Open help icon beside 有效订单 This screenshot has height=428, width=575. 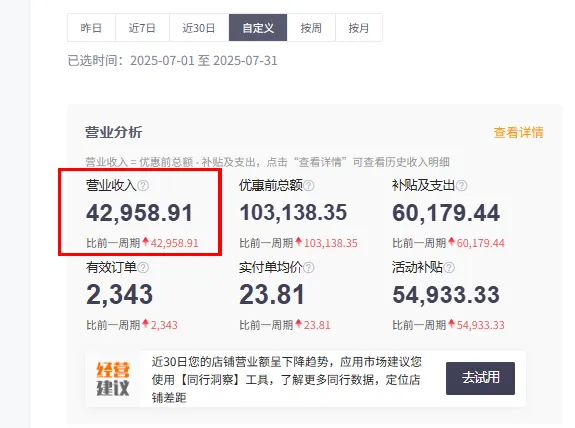pyautogui.click(x=143, y=268)
